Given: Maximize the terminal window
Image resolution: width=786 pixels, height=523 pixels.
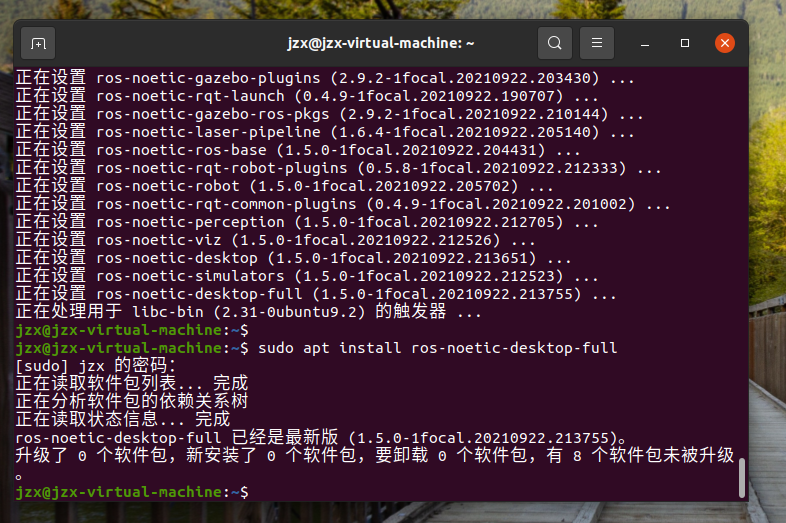Looking at the screenshot, I should coord(685,43).
